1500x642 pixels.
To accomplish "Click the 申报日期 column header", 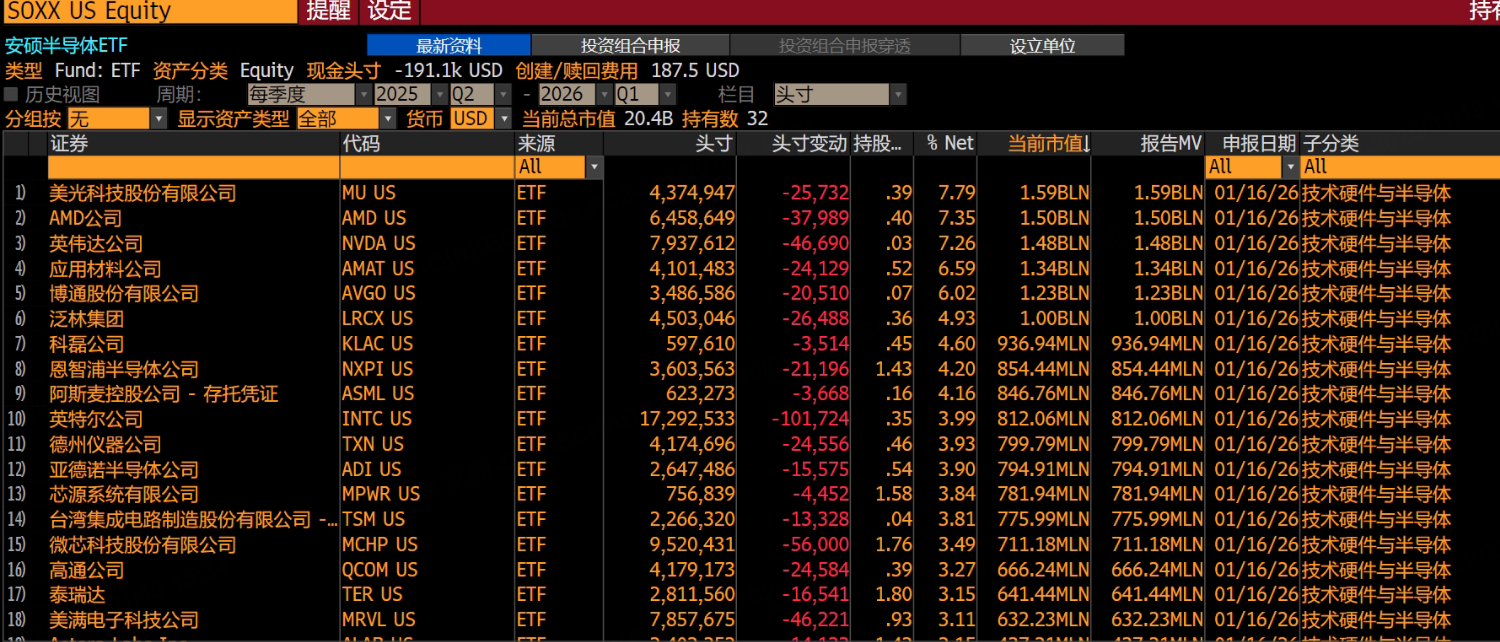I will [x=1252, y=143].
